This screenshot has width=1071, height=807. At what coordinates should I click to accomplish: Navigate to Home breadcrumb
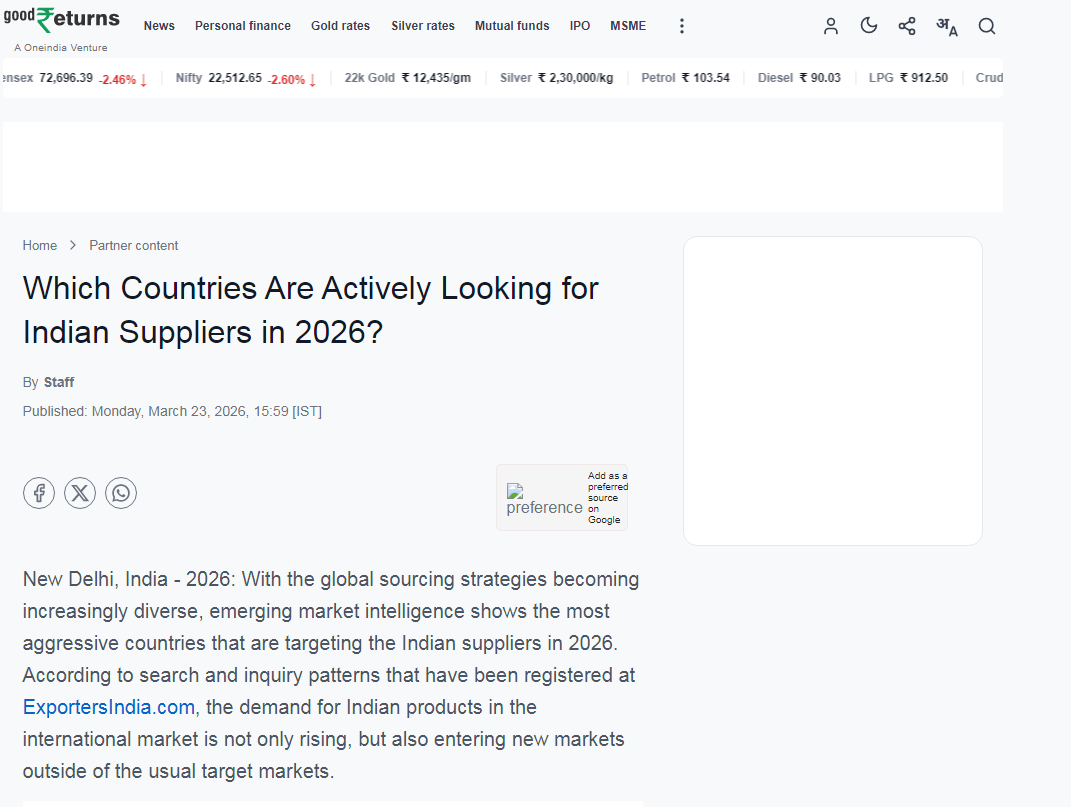pyautogui.click(x=40, y=245)
